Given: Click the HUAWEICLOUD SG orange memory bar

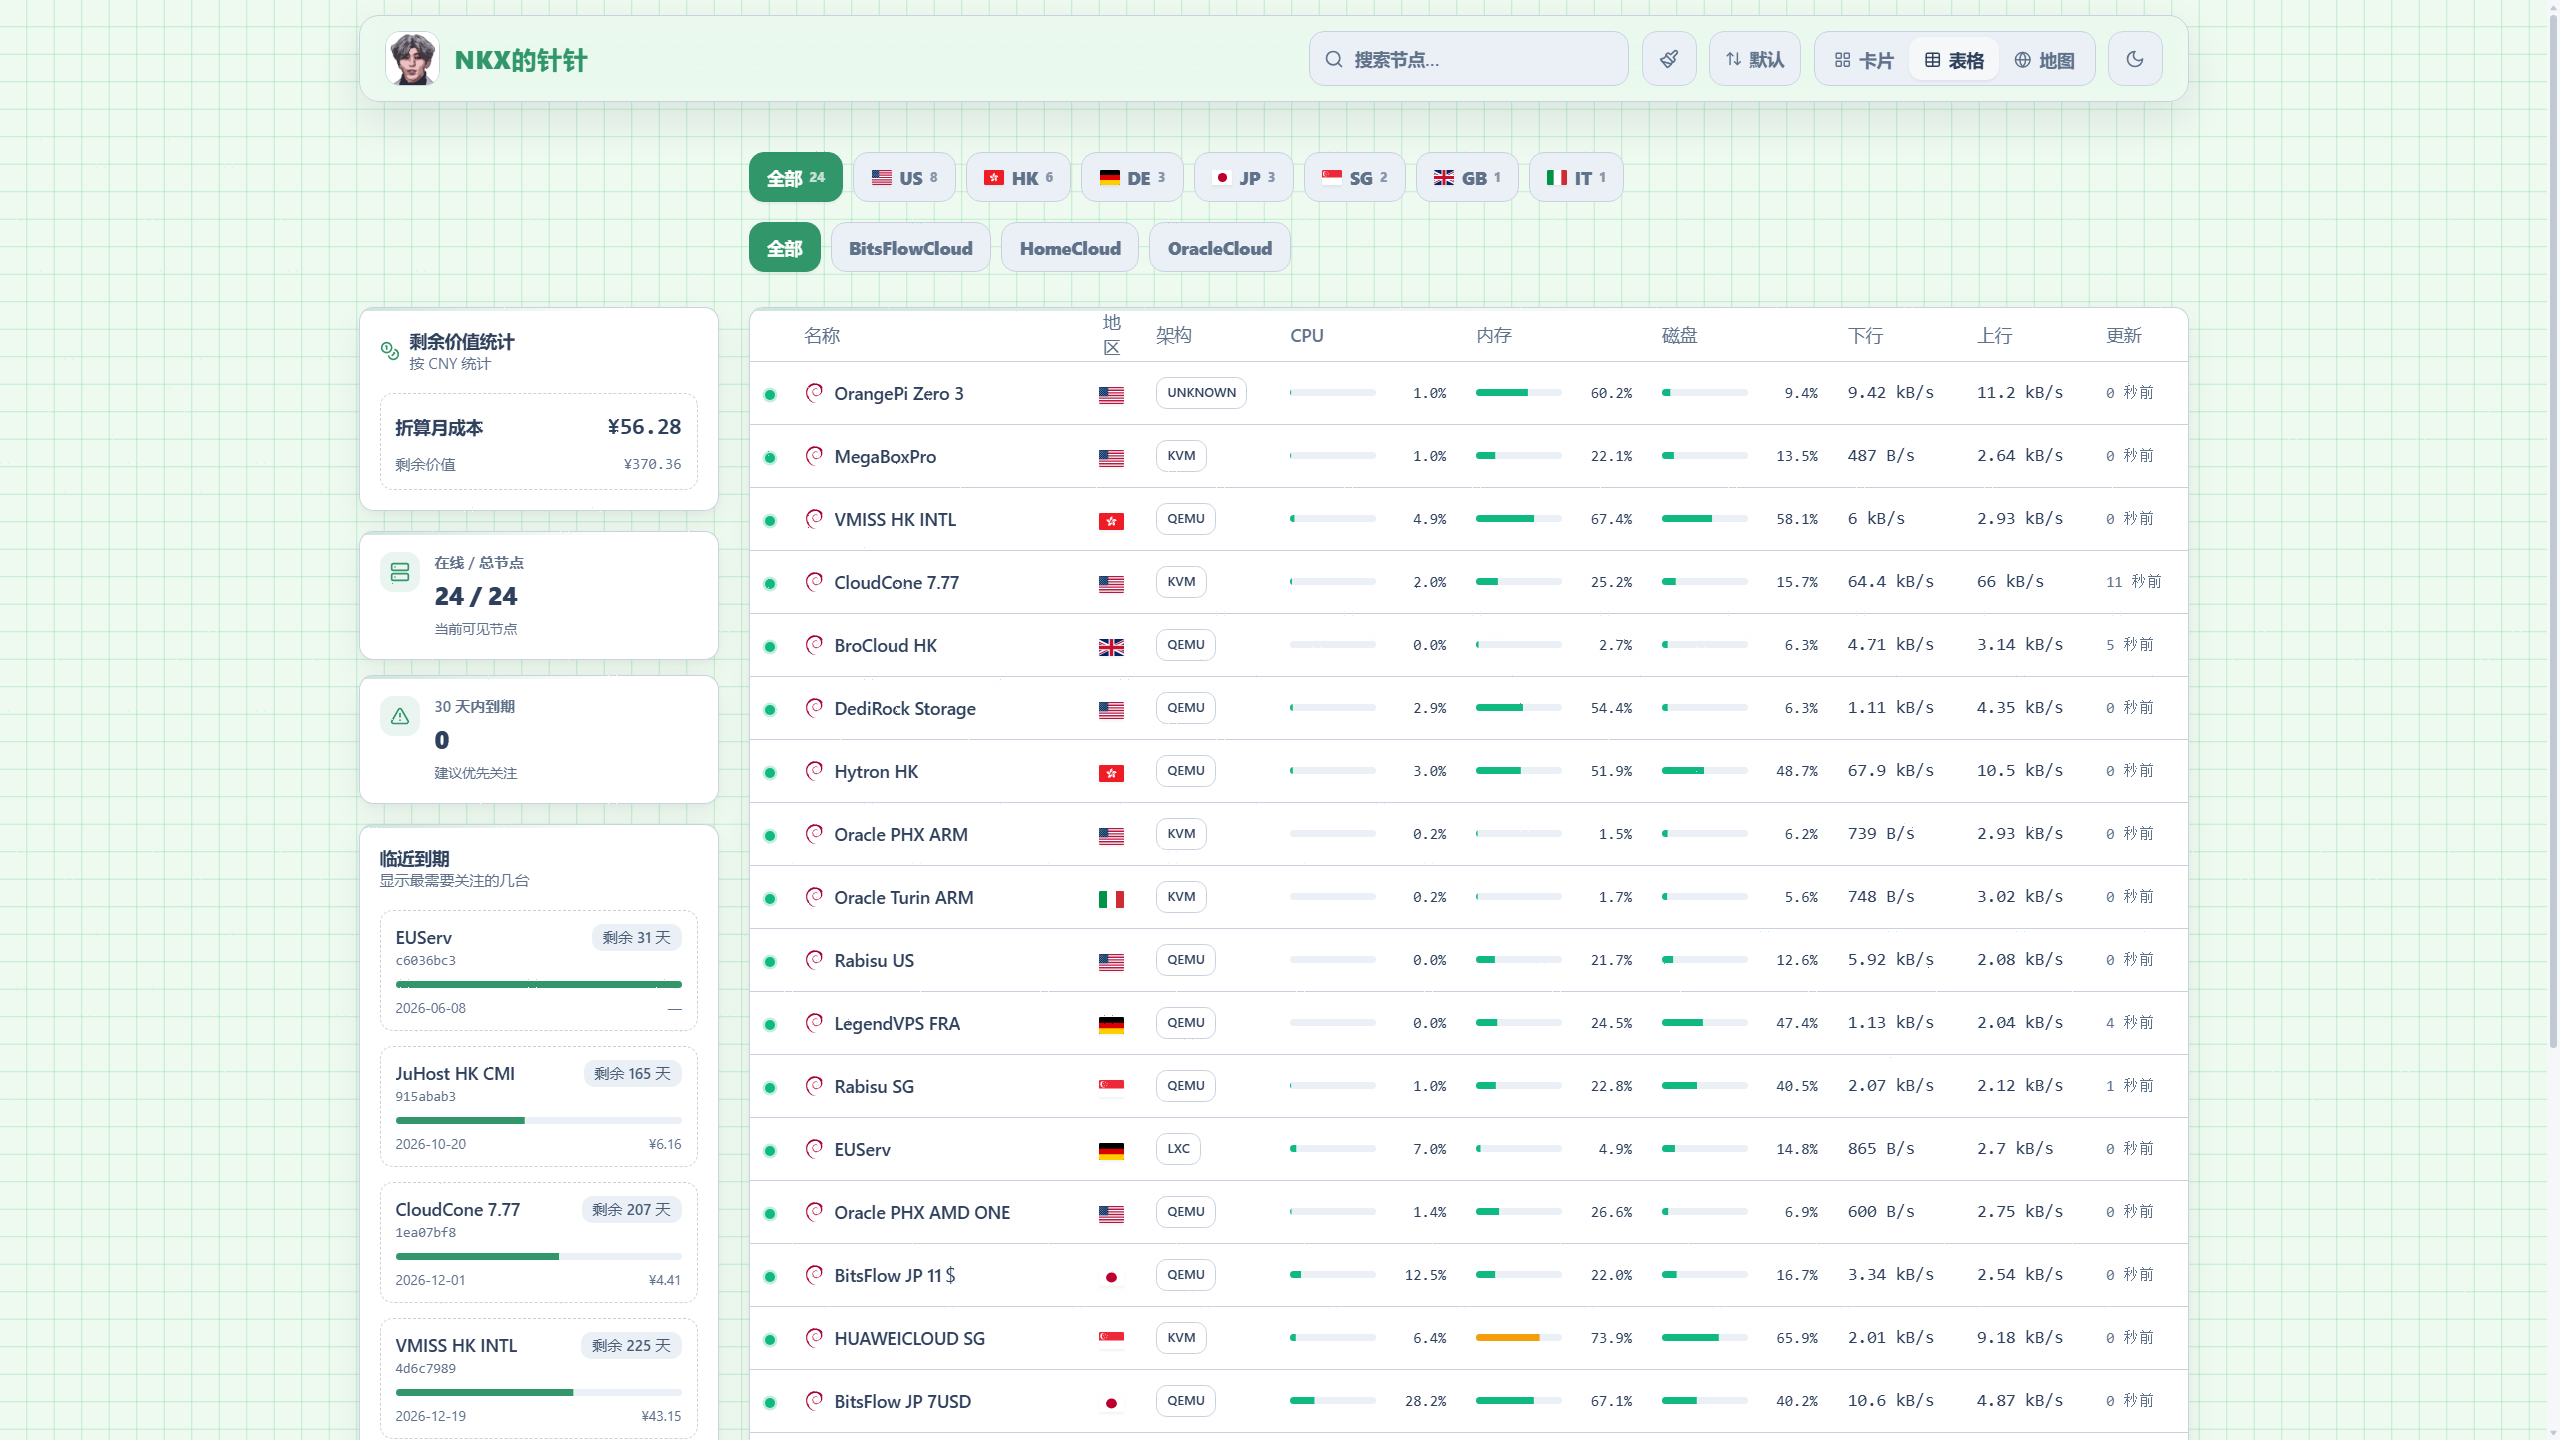Looking at the screenshot, I should (1518, 1337).
